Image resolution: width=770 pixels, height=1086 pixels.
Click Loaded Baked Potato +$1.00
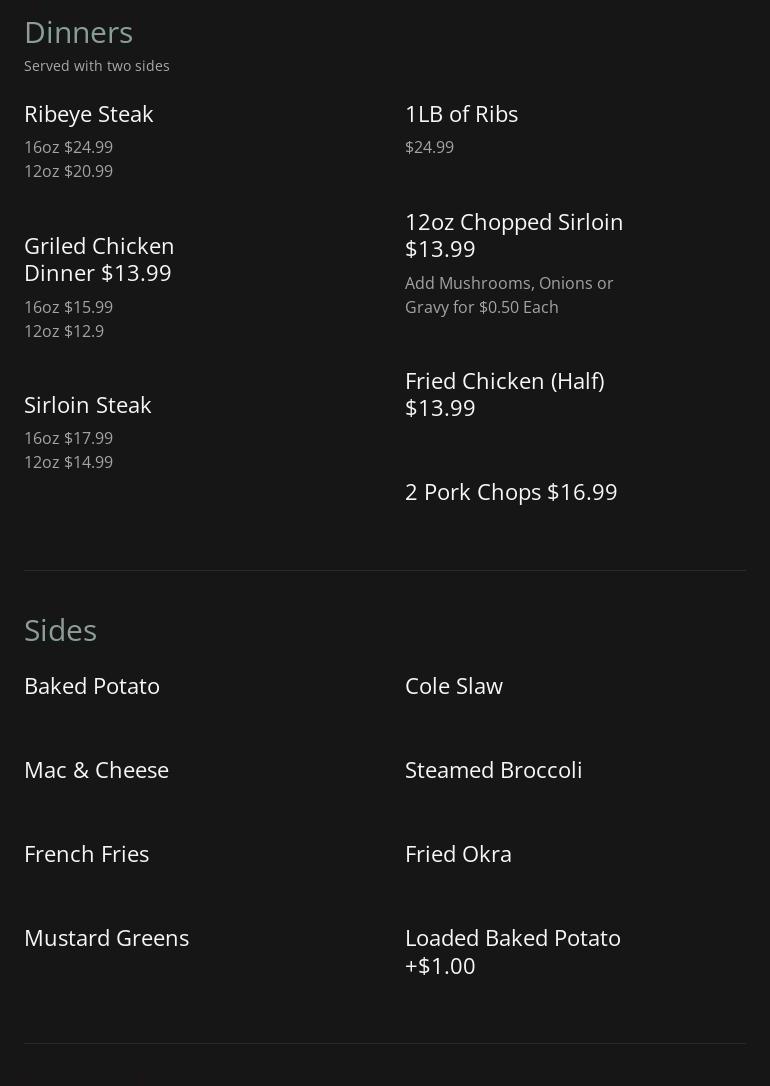point(512,951)
